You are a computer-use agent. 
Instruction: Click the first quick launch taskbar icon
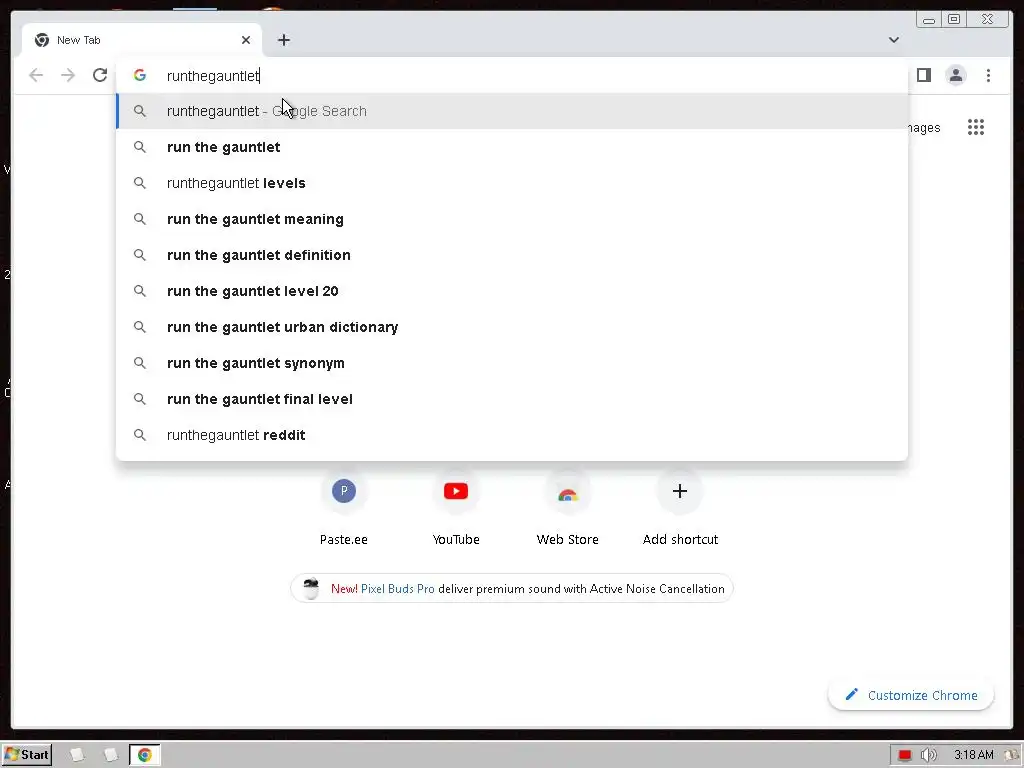77,755
